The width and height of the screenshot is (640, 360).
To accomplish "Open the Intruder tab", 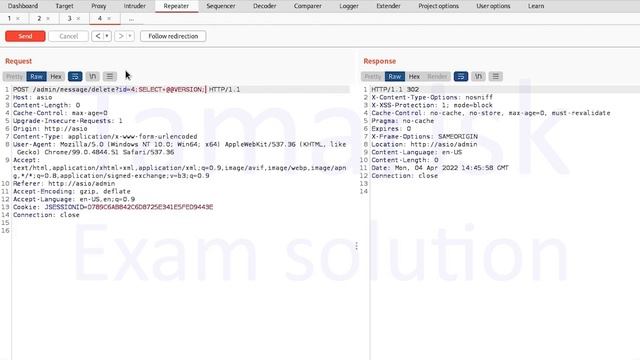I will tap(135, 6).
